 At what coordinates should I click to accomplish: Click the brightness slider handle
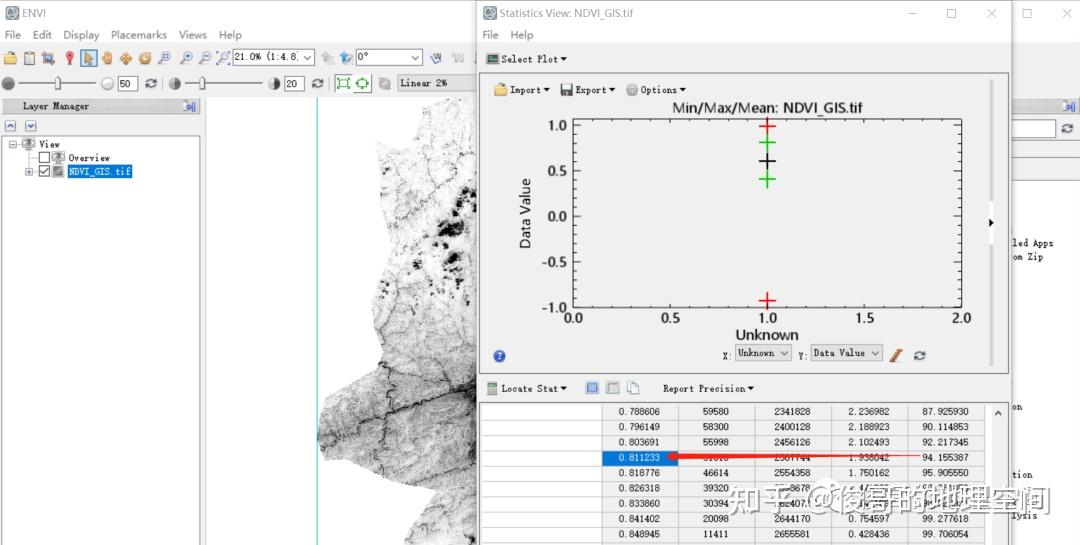point(58,84)
